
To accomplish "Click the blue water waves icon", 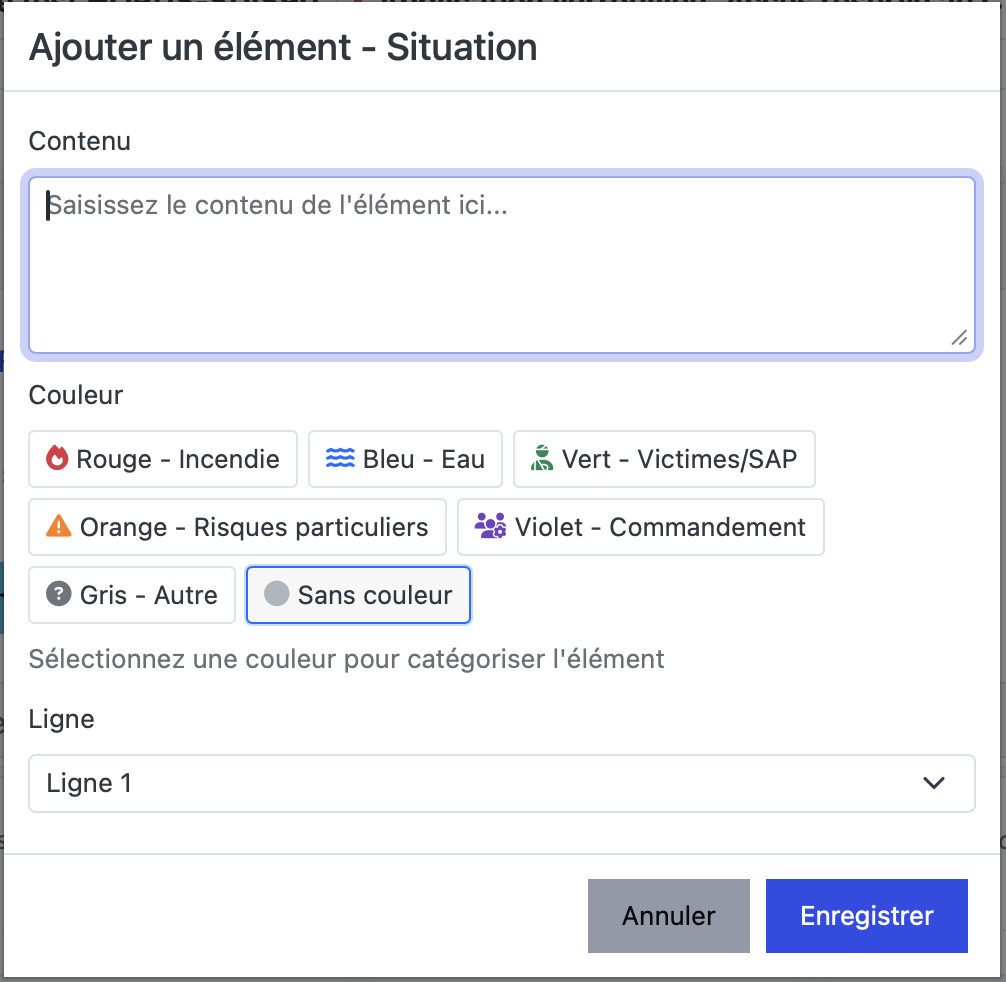I will (x=340, y=459).
